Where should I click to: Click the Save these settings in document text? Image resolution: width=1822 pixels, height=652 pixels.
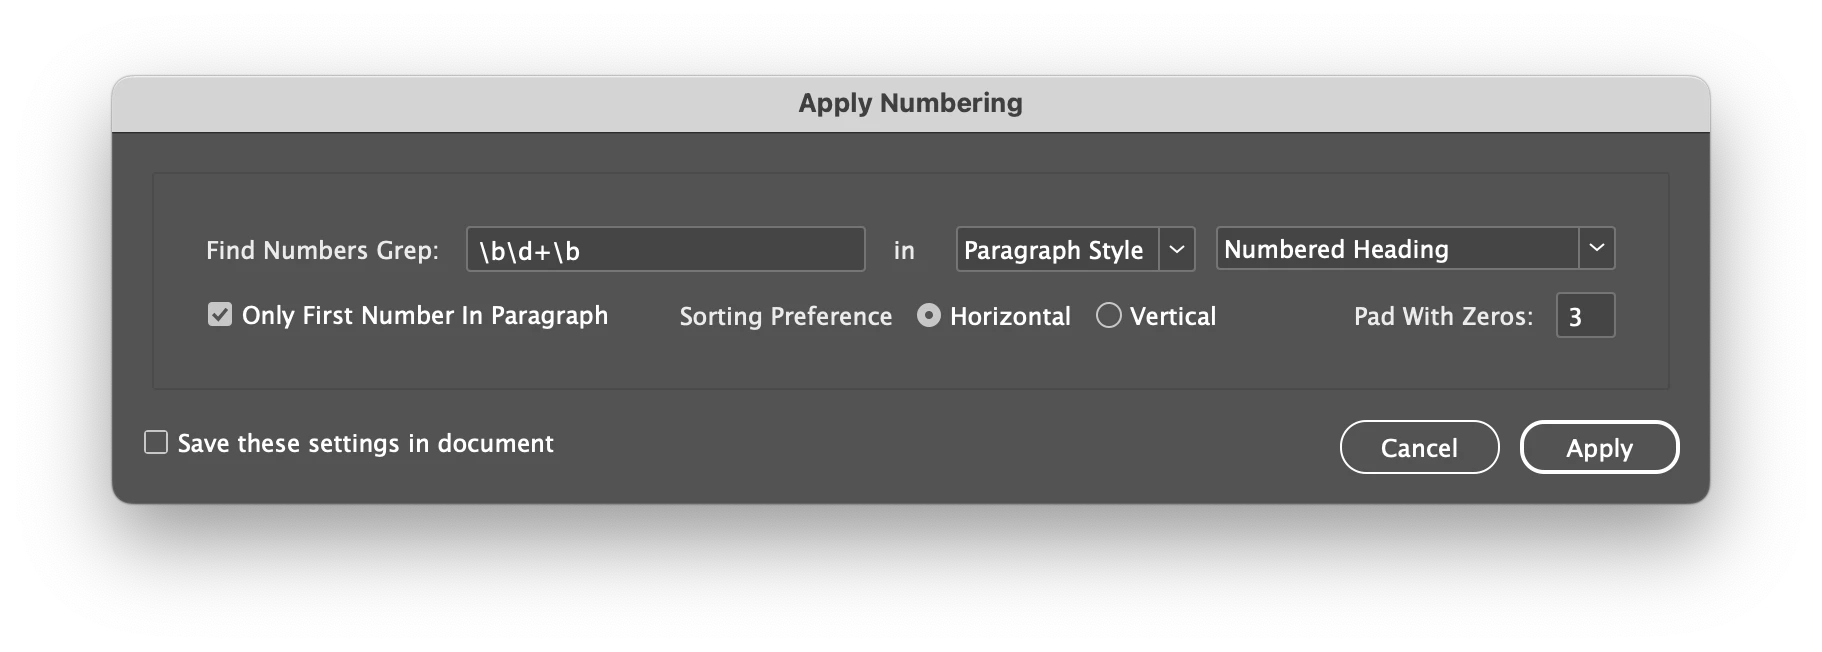365,444
